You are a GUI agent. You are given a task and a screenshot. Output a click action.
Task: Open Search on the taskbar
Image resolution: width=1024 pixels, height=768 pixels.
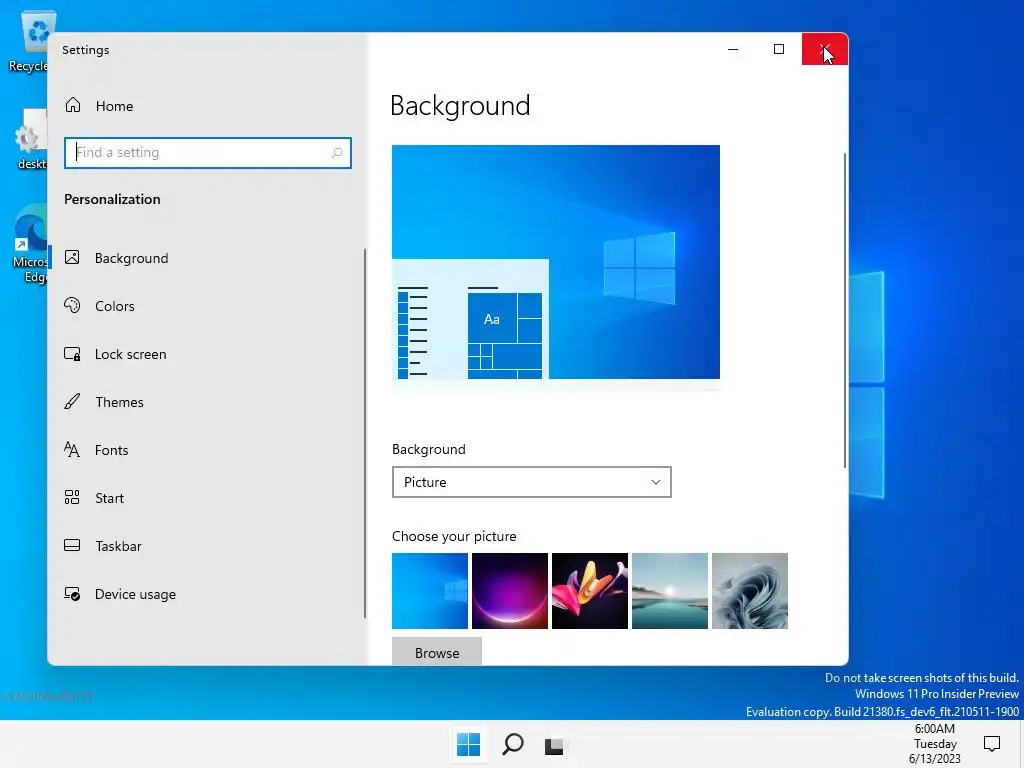[x=513, y=744]
